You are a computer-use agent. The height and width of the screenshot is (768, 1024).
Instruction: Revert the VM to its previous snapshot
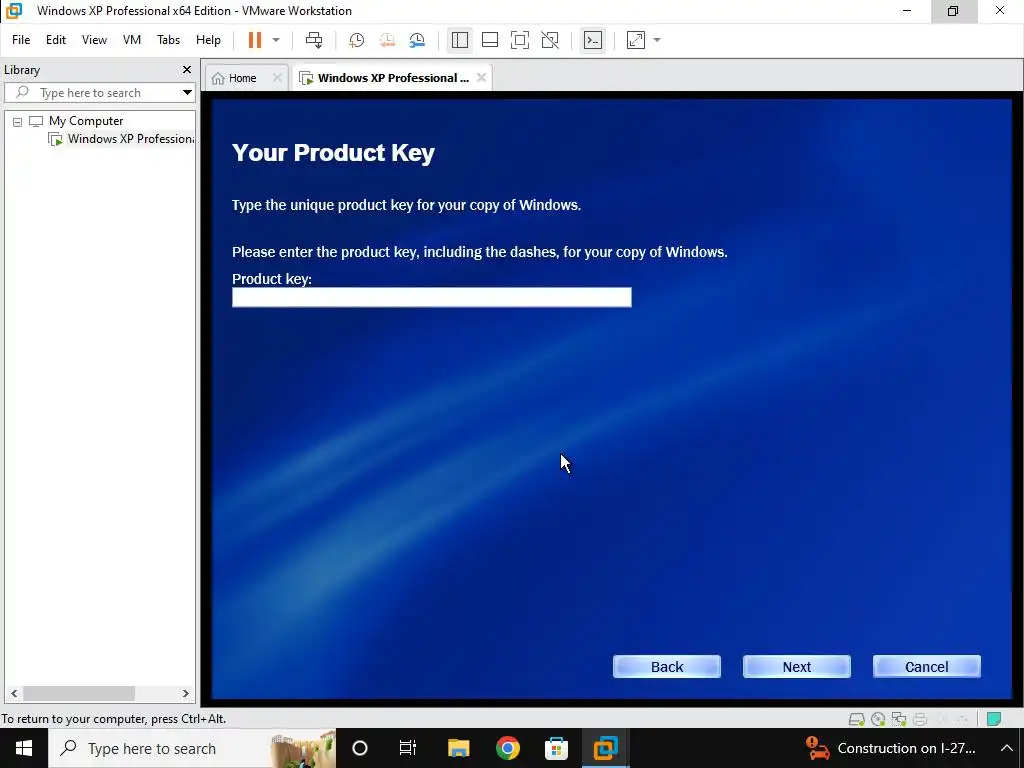click(387, 40)
